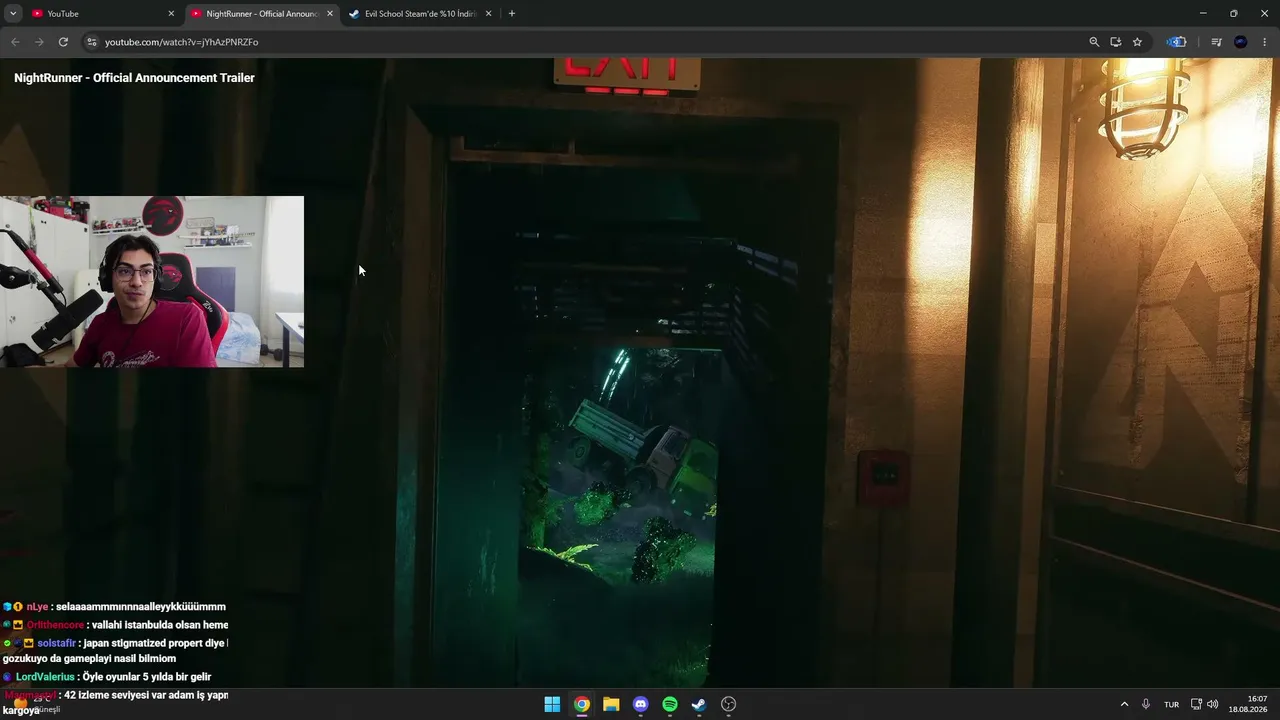Go forward to the next page
The height and width of the screenshot is (720, 1280).
coord(39,42)
